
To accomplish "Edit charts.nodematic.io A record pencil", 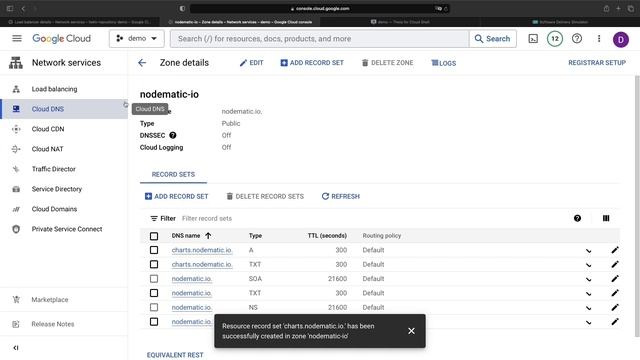I will (615, 250).
